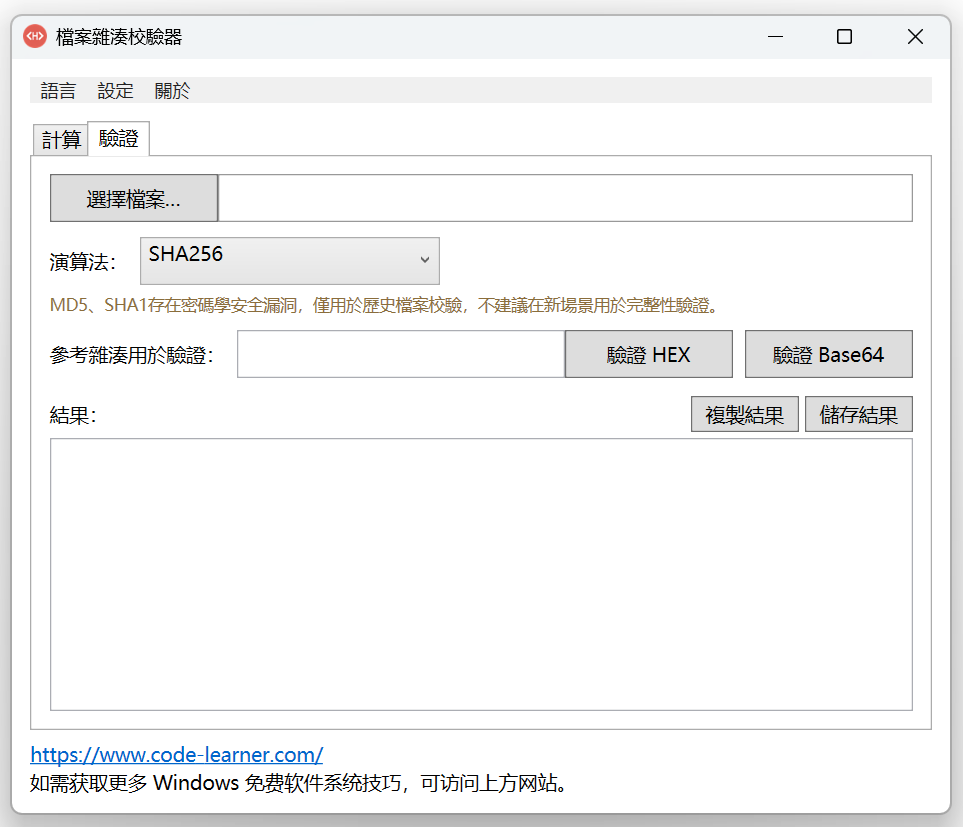Save results with the 儲存結果 button
Screen dimensions: 963x827
(859, 414)
